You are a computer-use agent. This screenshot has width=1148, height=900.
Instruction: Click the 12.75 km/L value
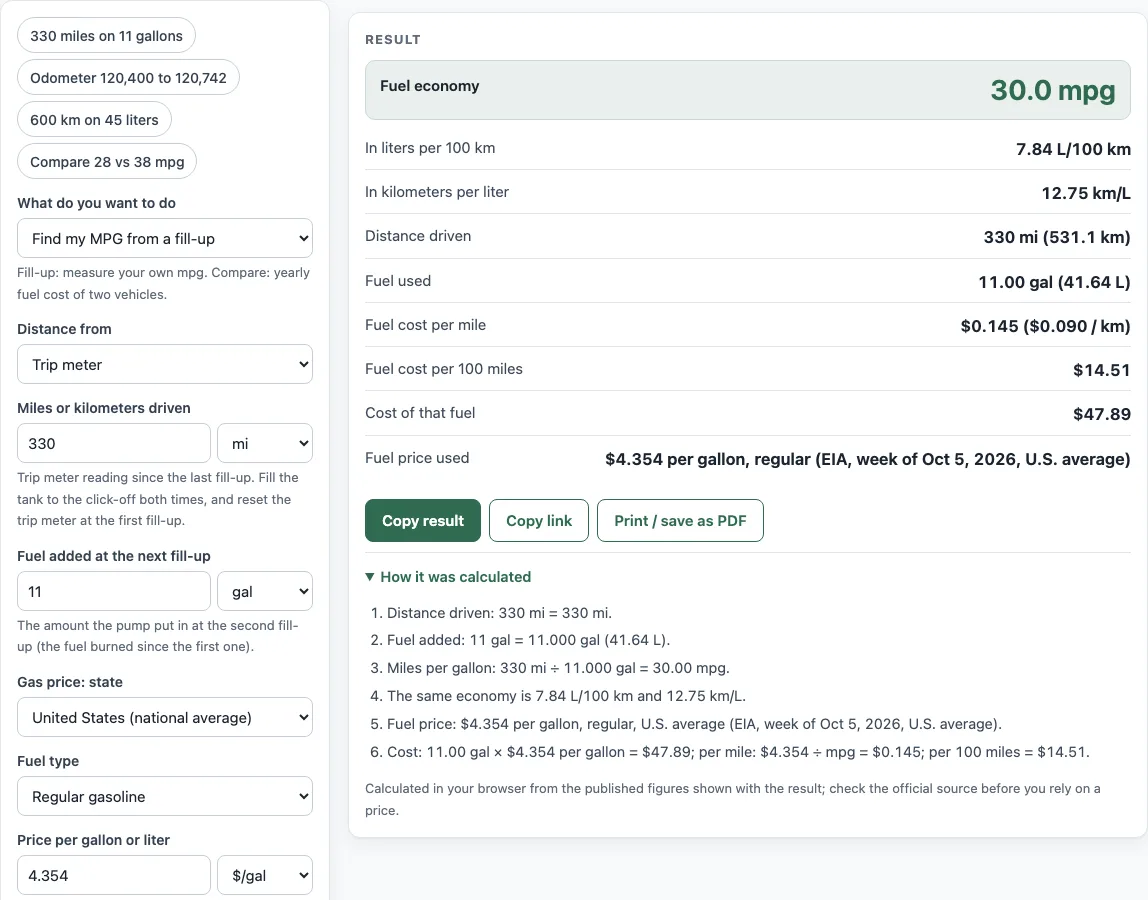point(1086,193)
